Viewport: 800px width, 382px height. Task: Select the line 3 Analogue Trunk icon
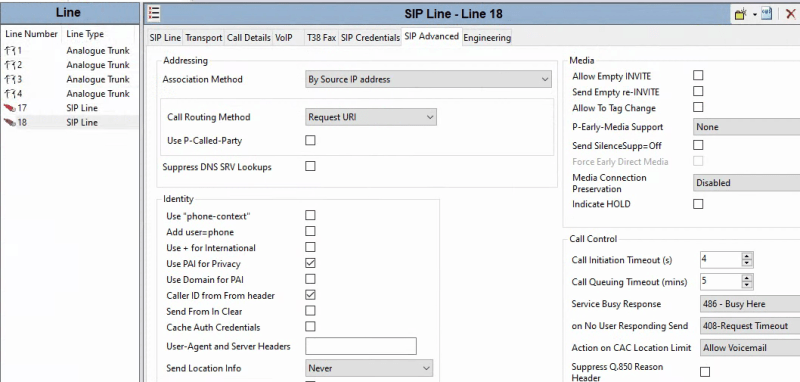(x=10, y=80)
